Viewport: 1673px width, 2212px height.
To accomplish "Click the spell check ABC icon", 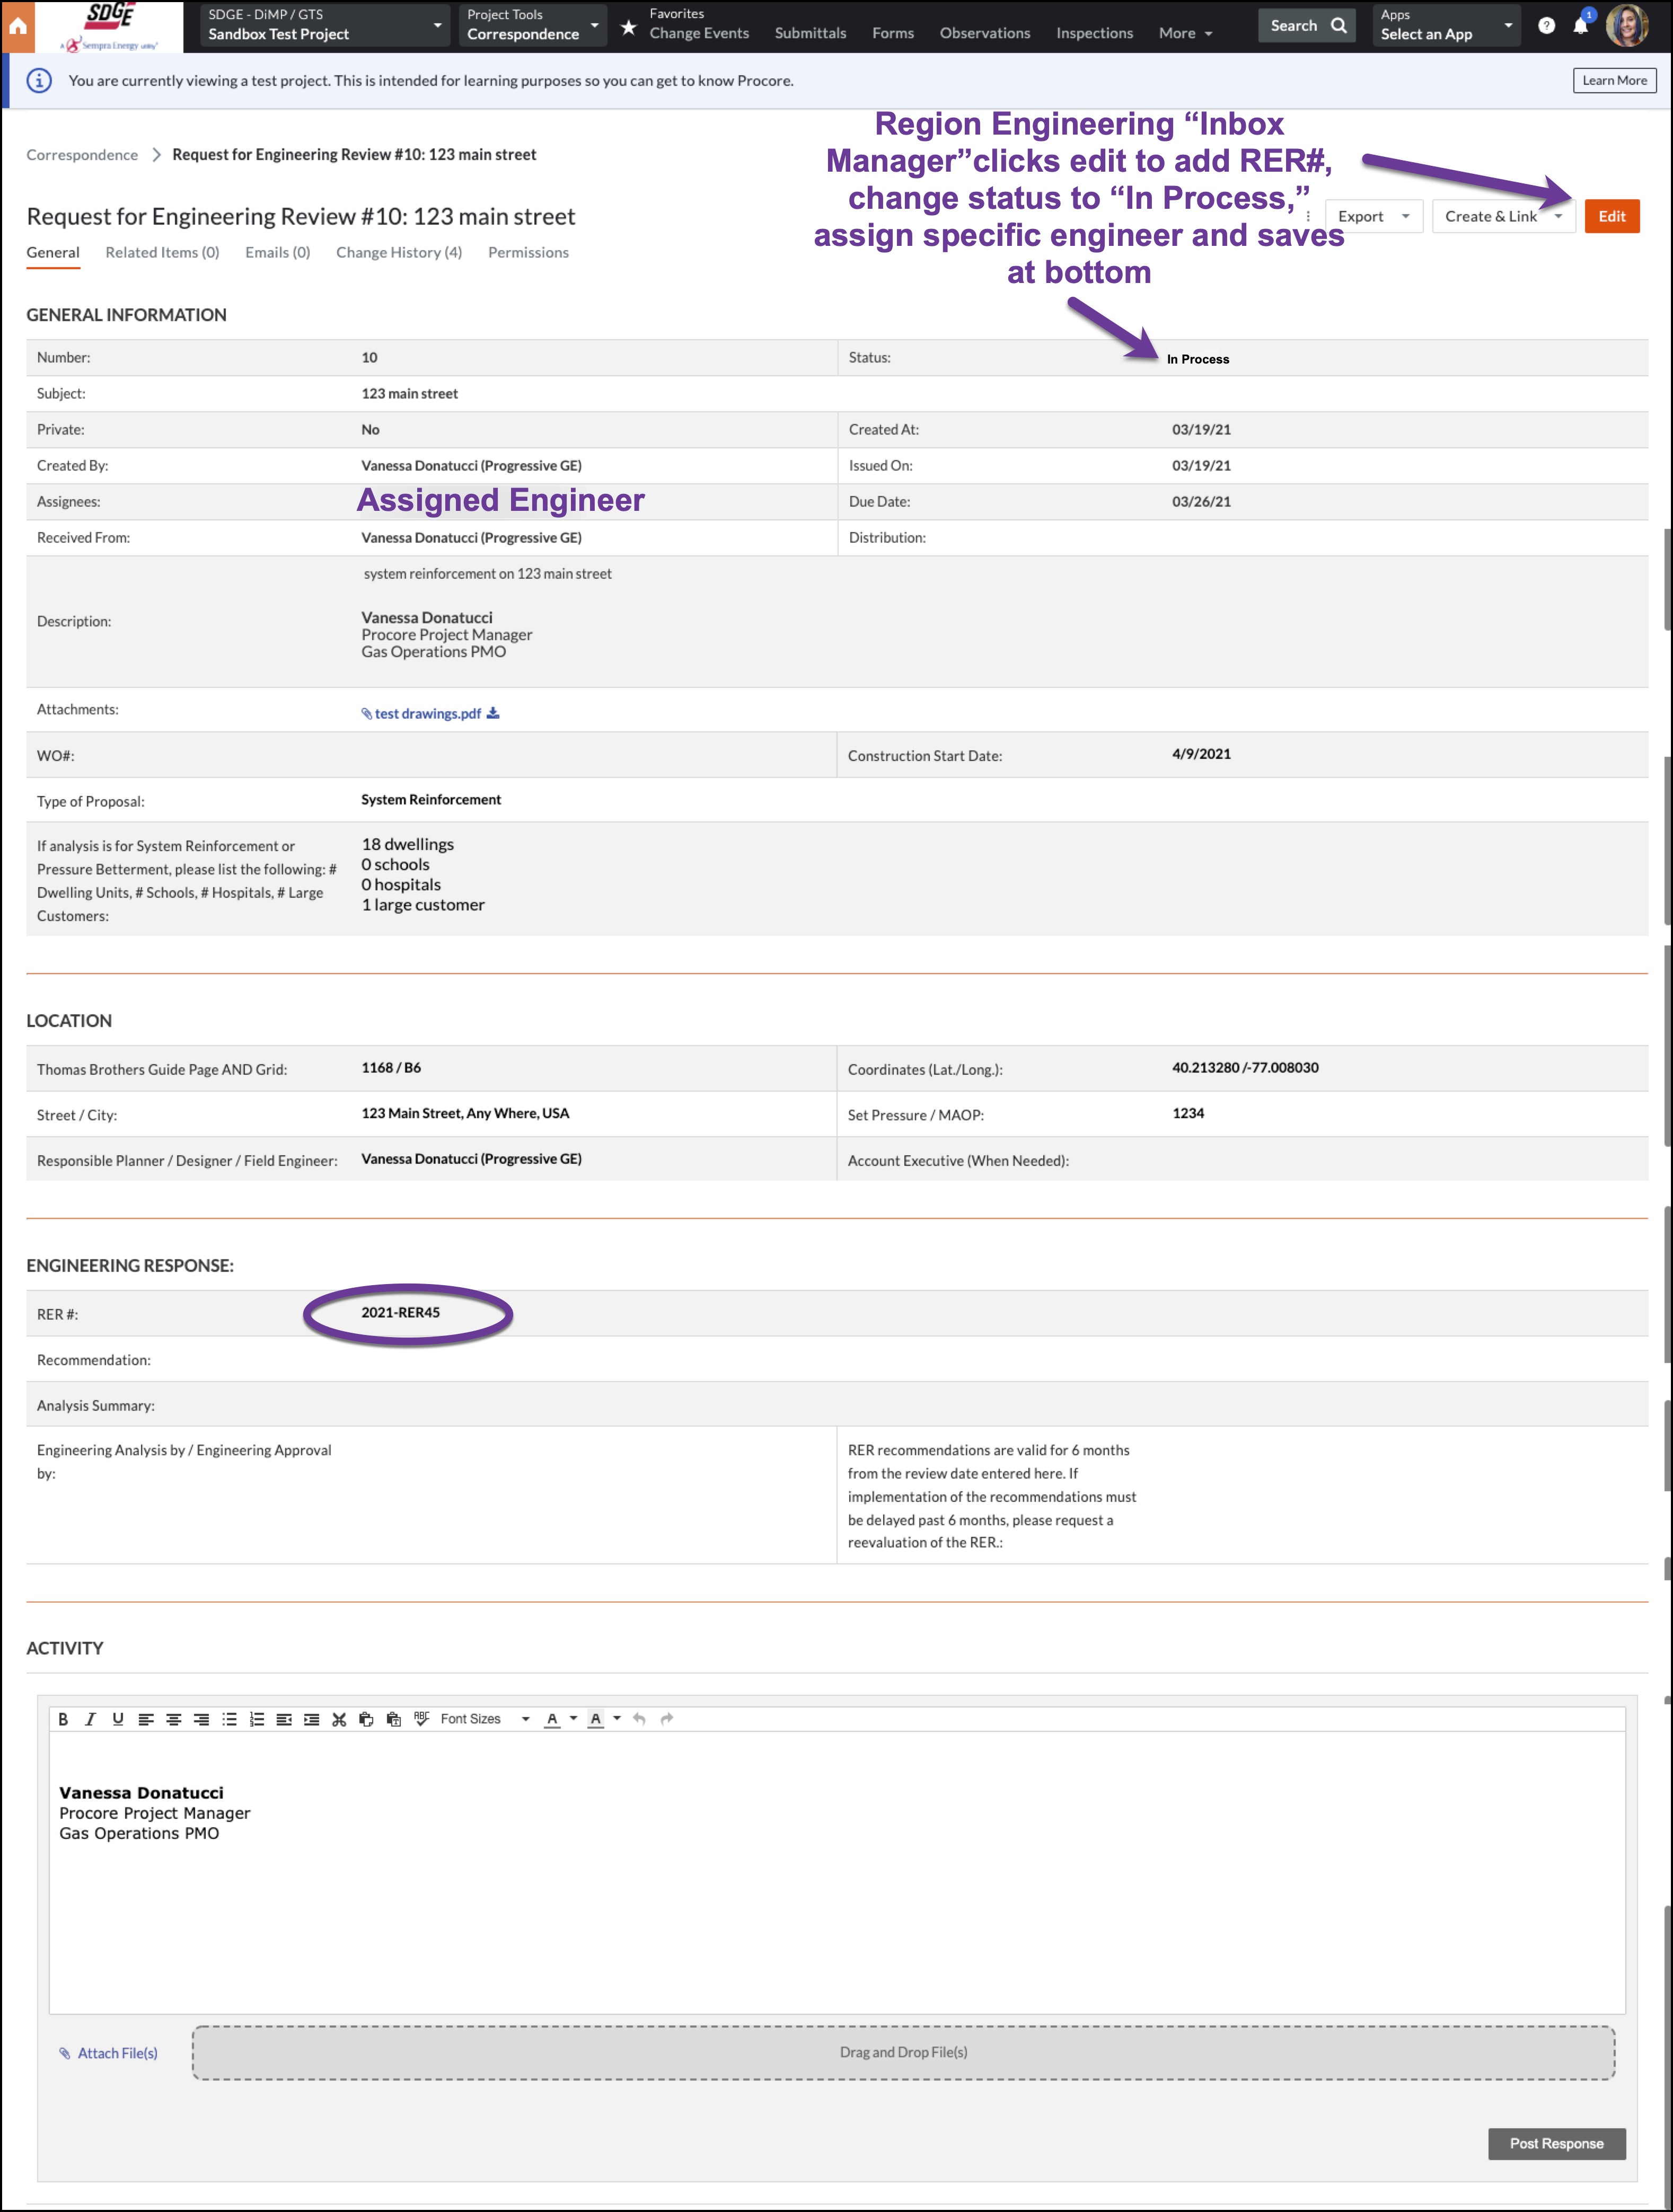I will 421,1719.
